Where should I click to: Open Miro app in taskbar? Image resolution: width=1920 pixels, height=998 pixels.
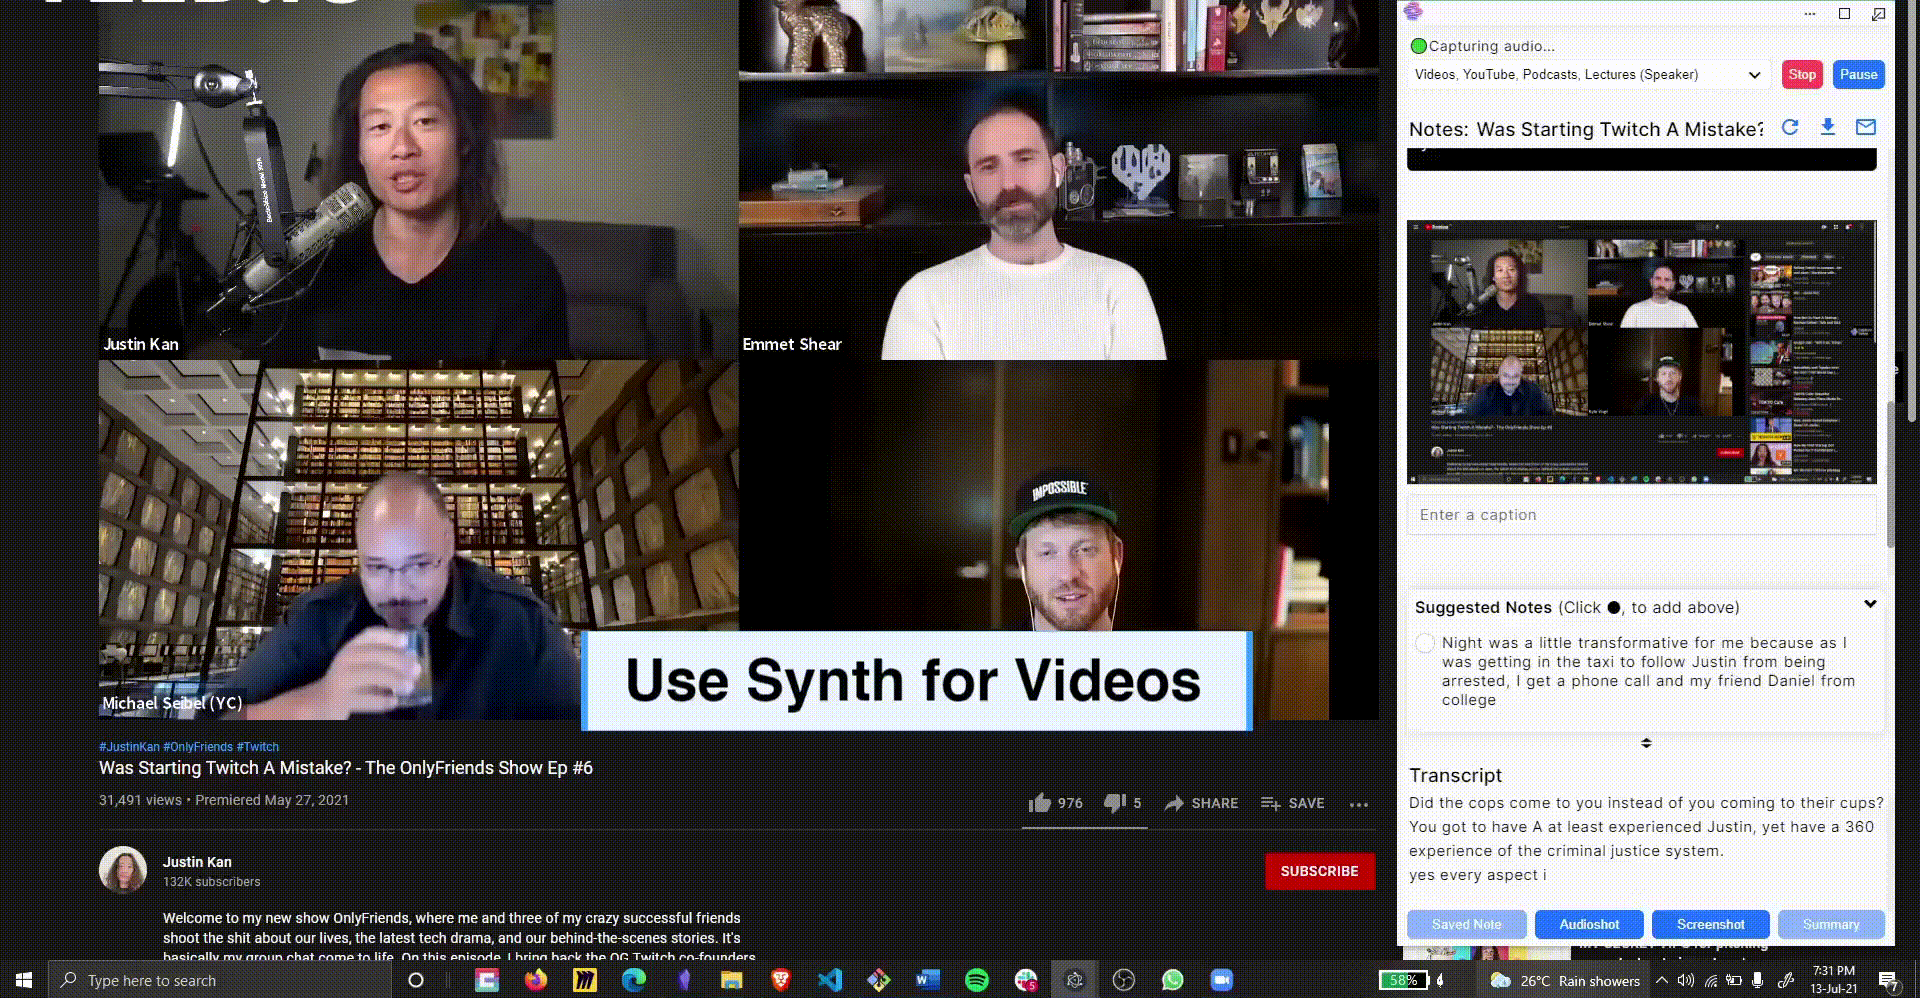[x=585, y=980]
